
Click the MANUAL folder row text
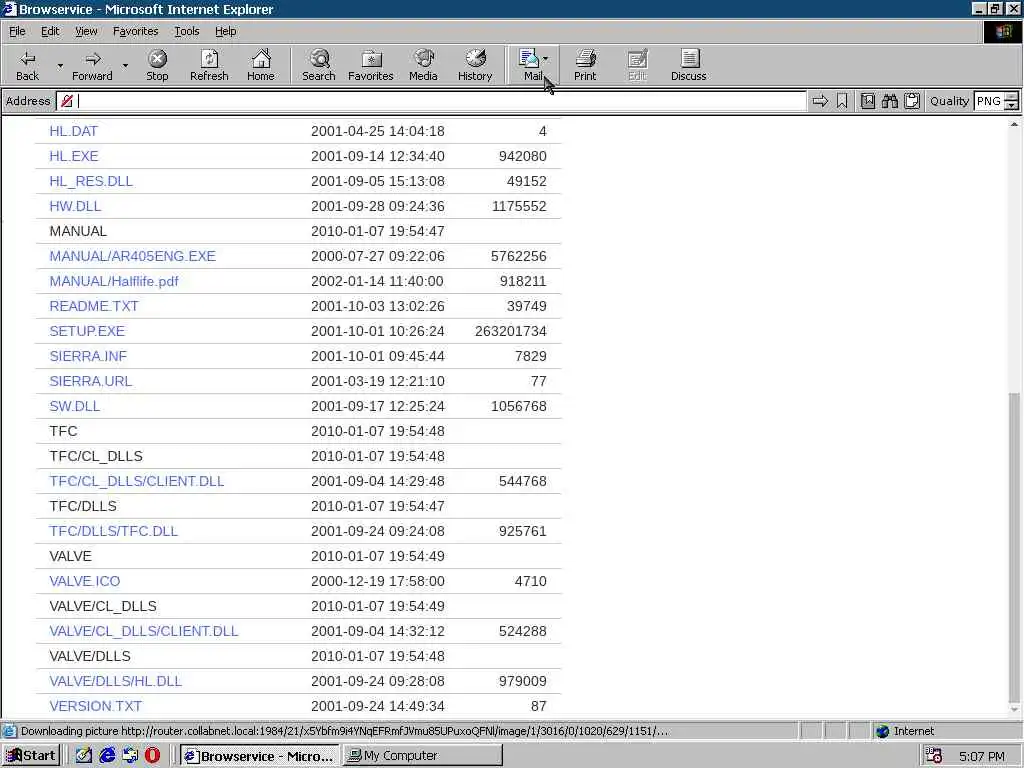pyautogui.click(x=78, y=231)
